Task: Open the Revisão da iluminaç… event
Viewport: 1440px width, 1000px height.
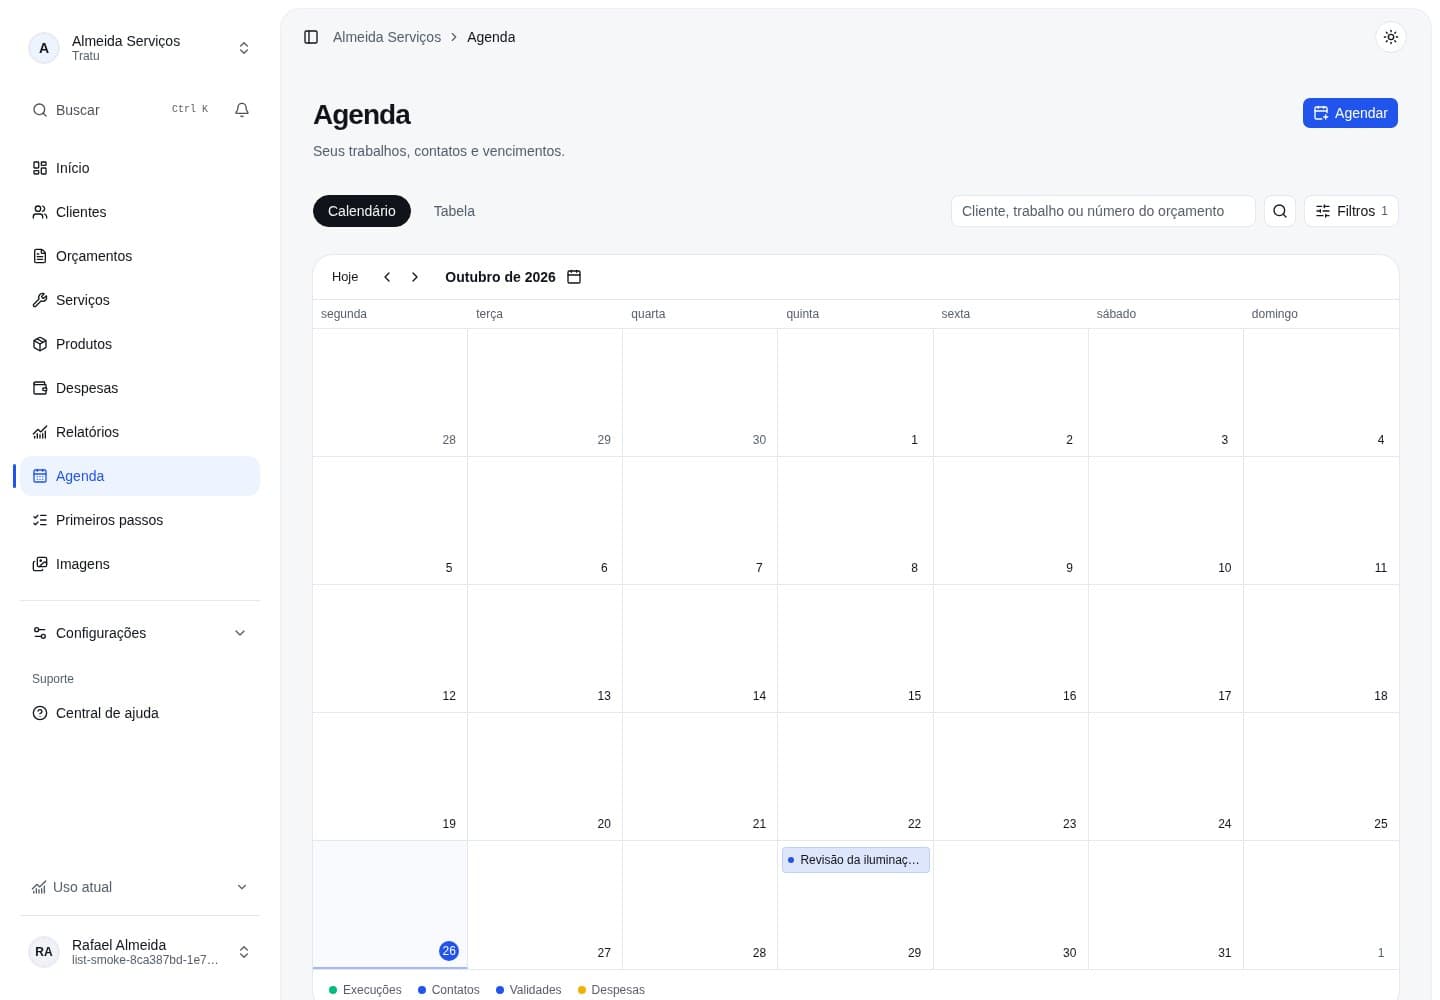Action: [856, 860]
